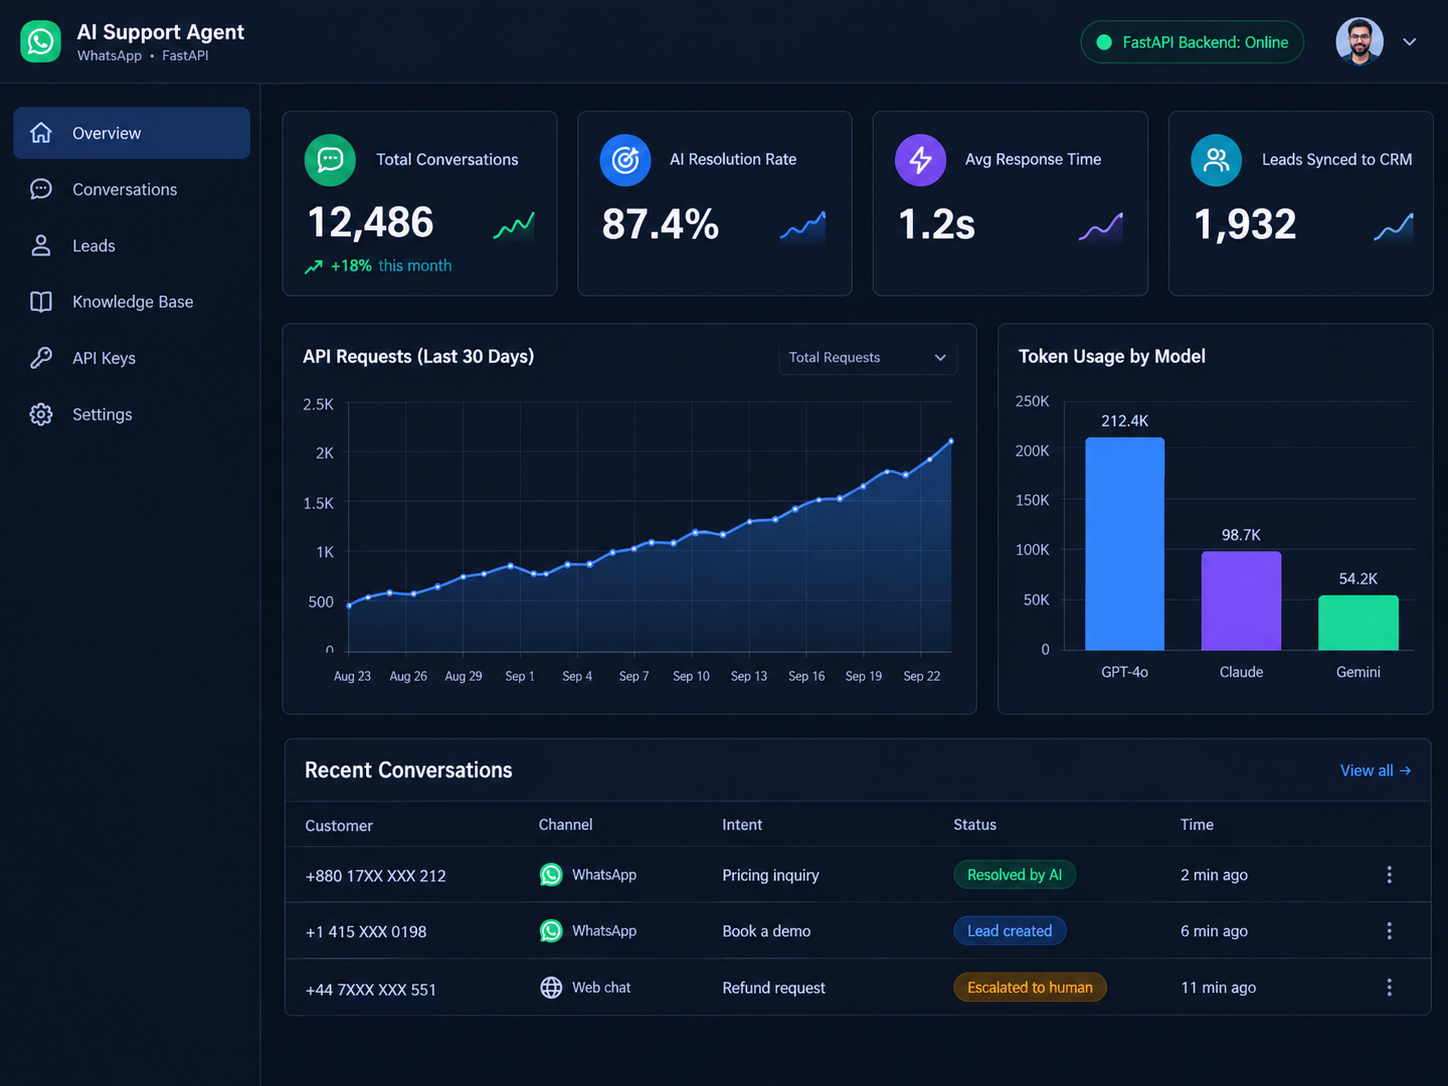Viewport: 1448px width, 1086px height.
Task: Click the Total Conversations green chat icon
Action: pyautogui.click(x=330, y=160)
